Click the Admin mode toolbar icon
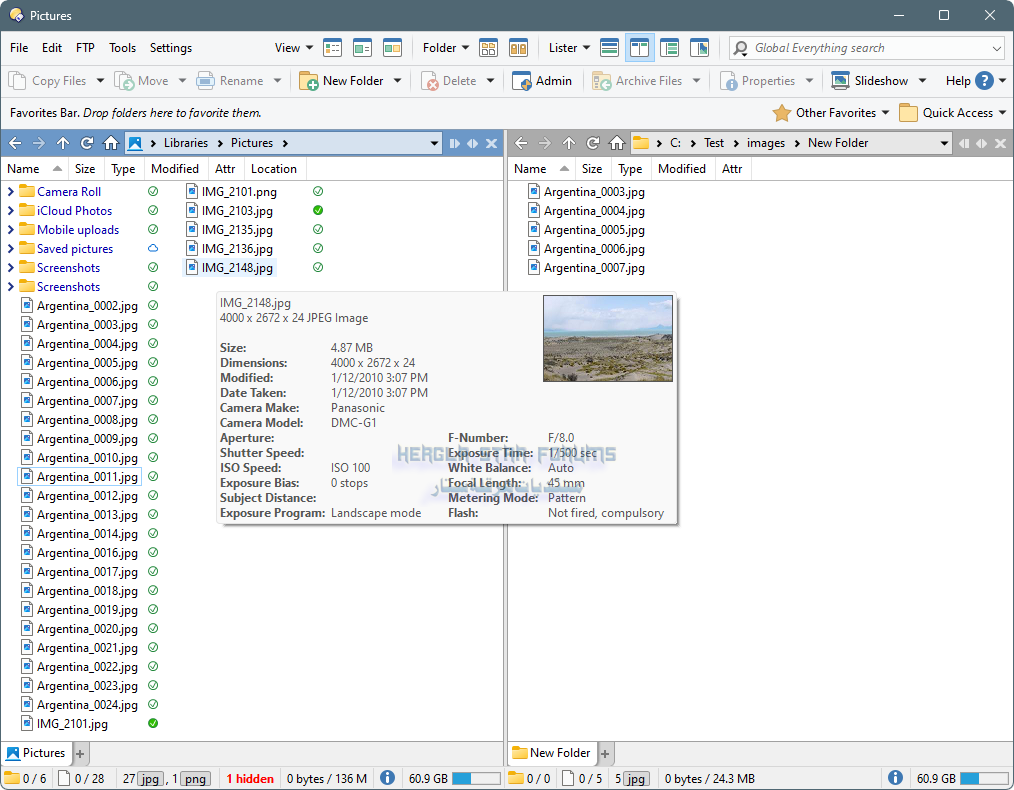 (x=542, y=81)
